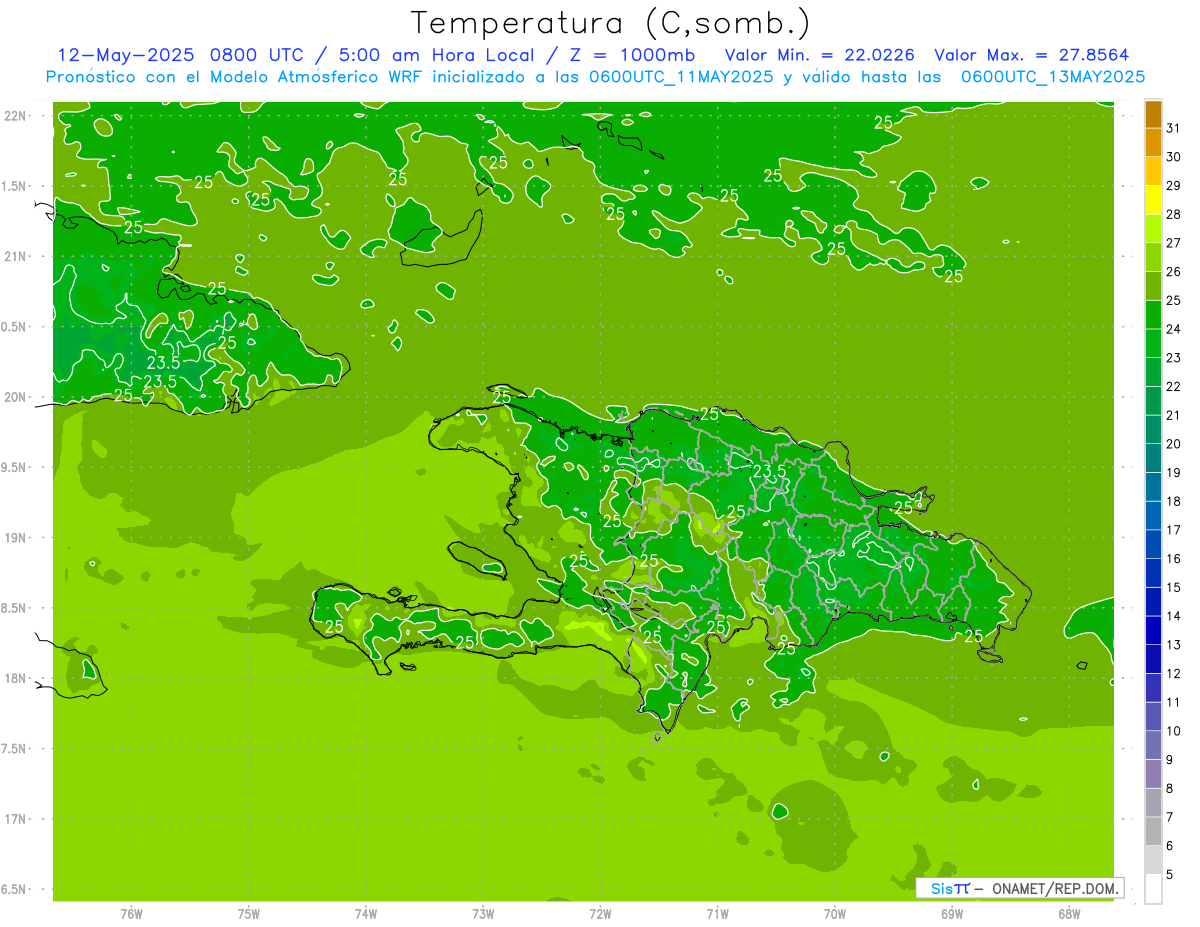Click the legend scale label "22"
The height and width of the screenshot is (927, 1200).
[x=1174, y=386]
